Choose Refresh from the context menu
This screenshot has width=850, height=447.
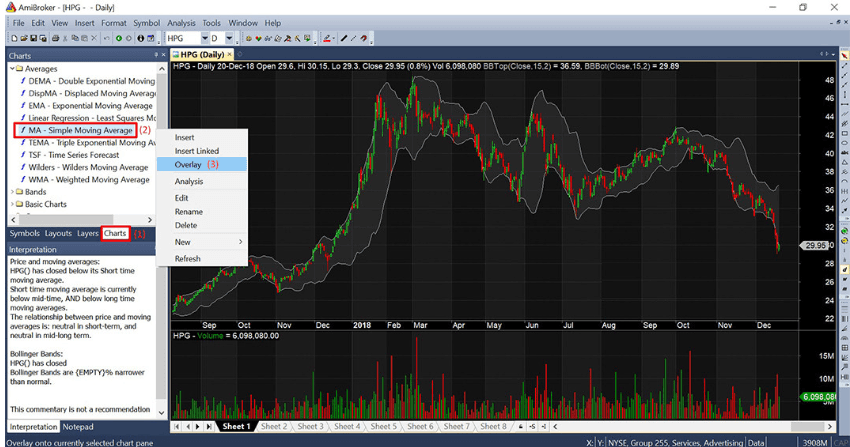point(202,259)
